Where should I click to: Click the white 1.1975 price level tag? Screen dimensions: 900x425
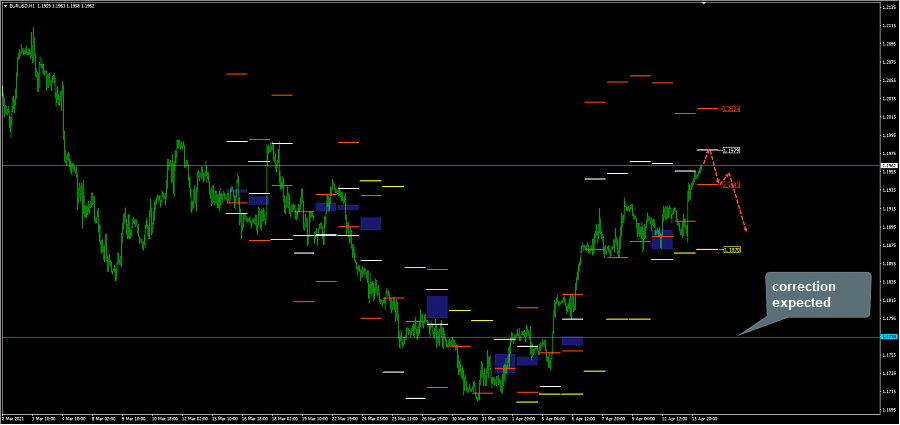point(731,150)
